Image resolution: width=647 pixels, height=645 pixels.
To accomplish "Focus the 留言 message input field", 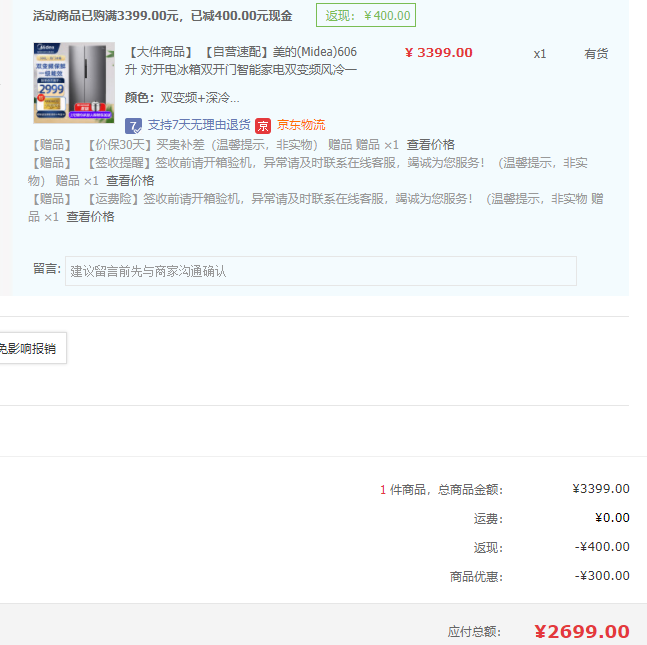I will coord(321,271).
